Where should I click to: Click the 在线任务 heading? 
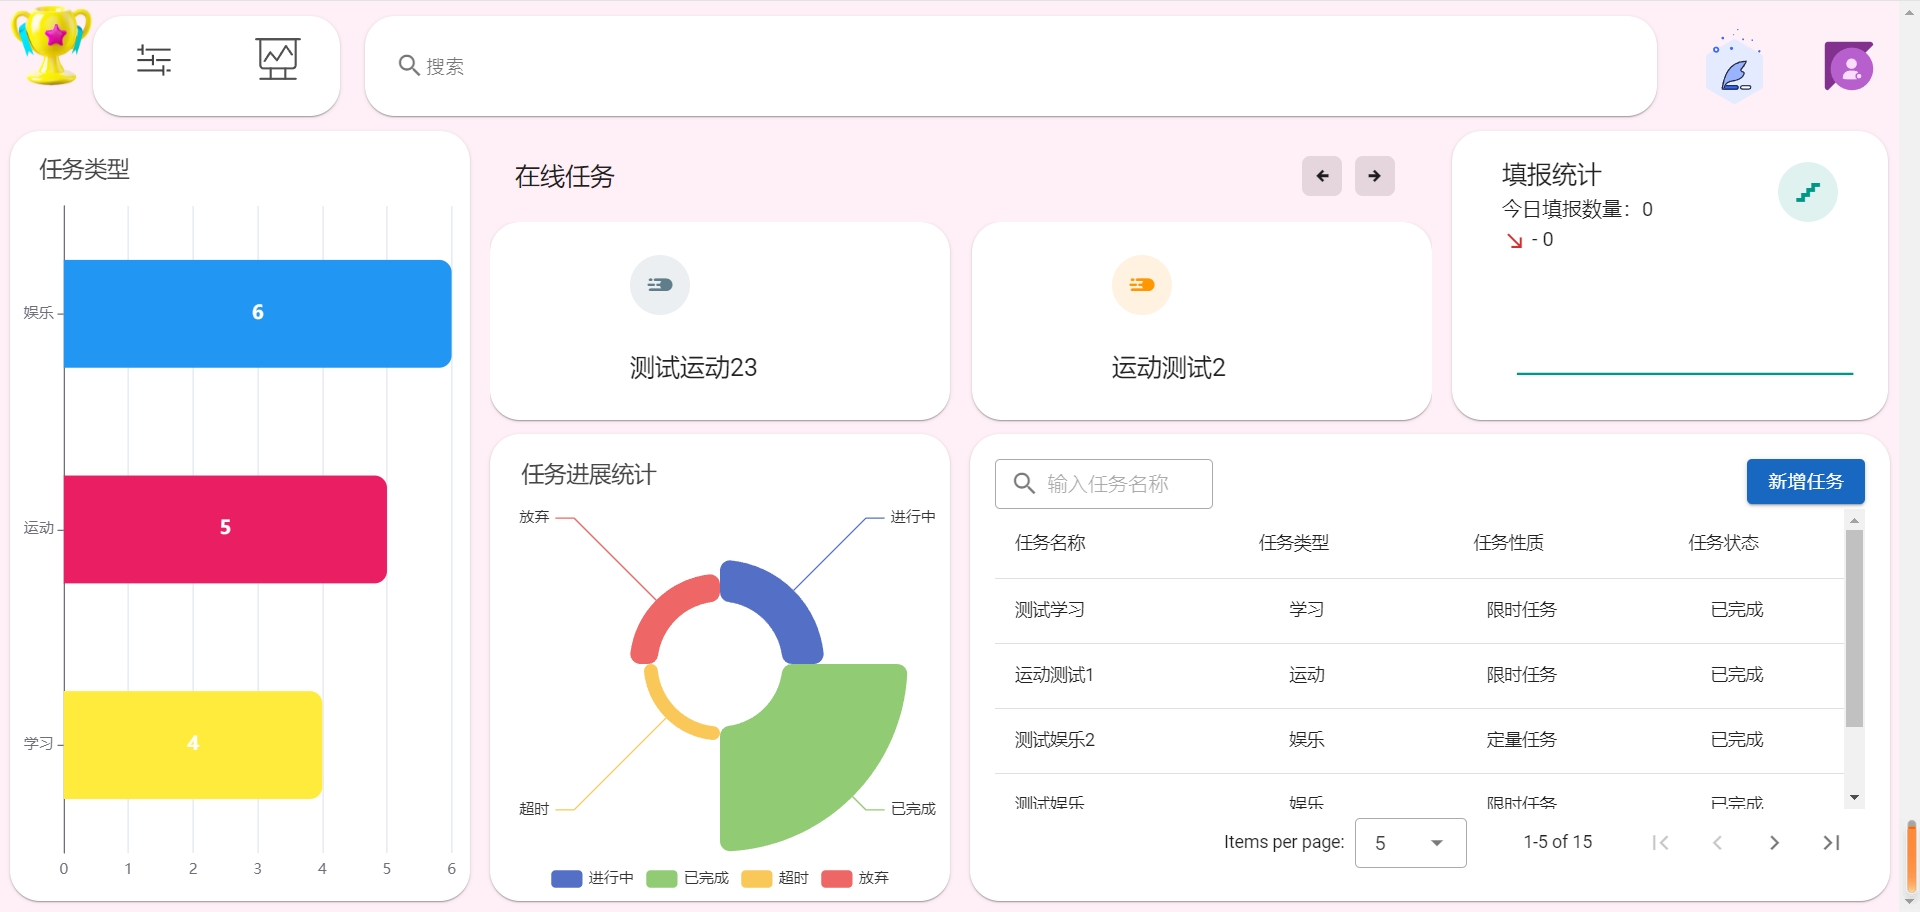pyautogui.click(x=565, y=177)
